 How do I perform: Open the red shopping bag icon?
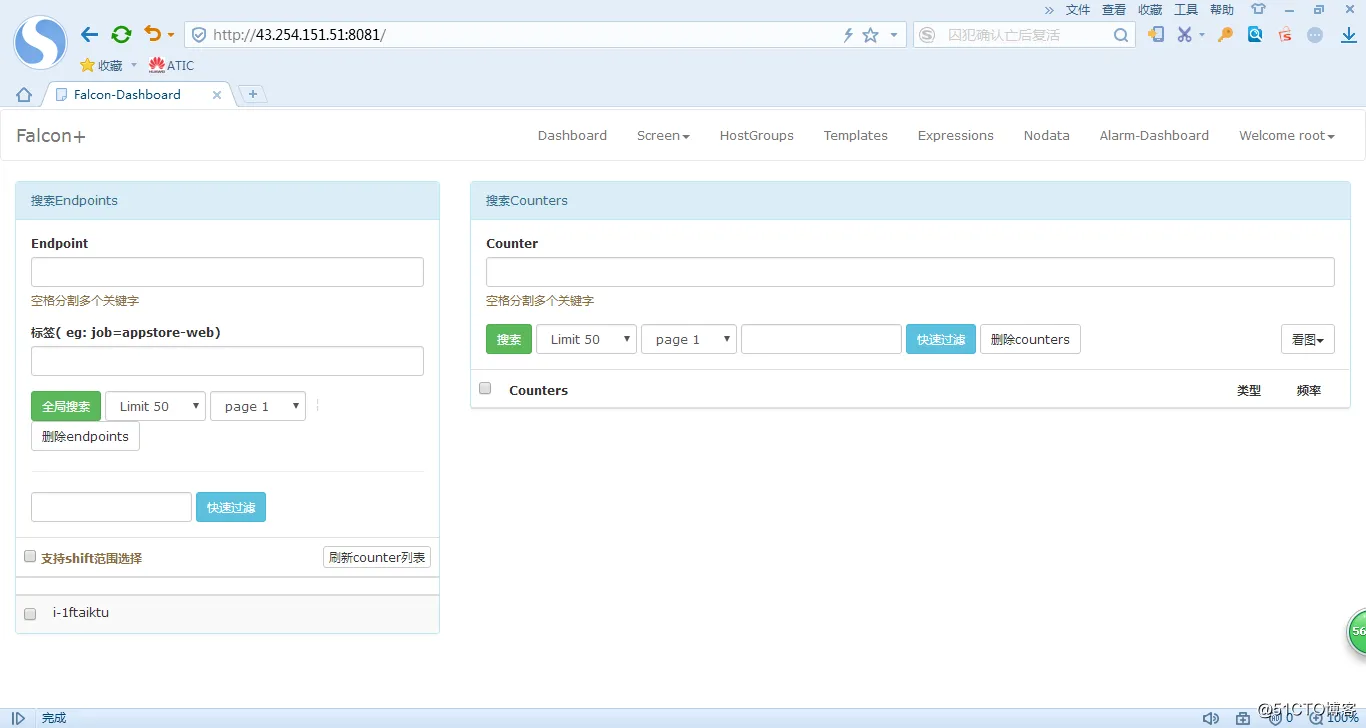pyautogui.click(x=1285, y=34)
